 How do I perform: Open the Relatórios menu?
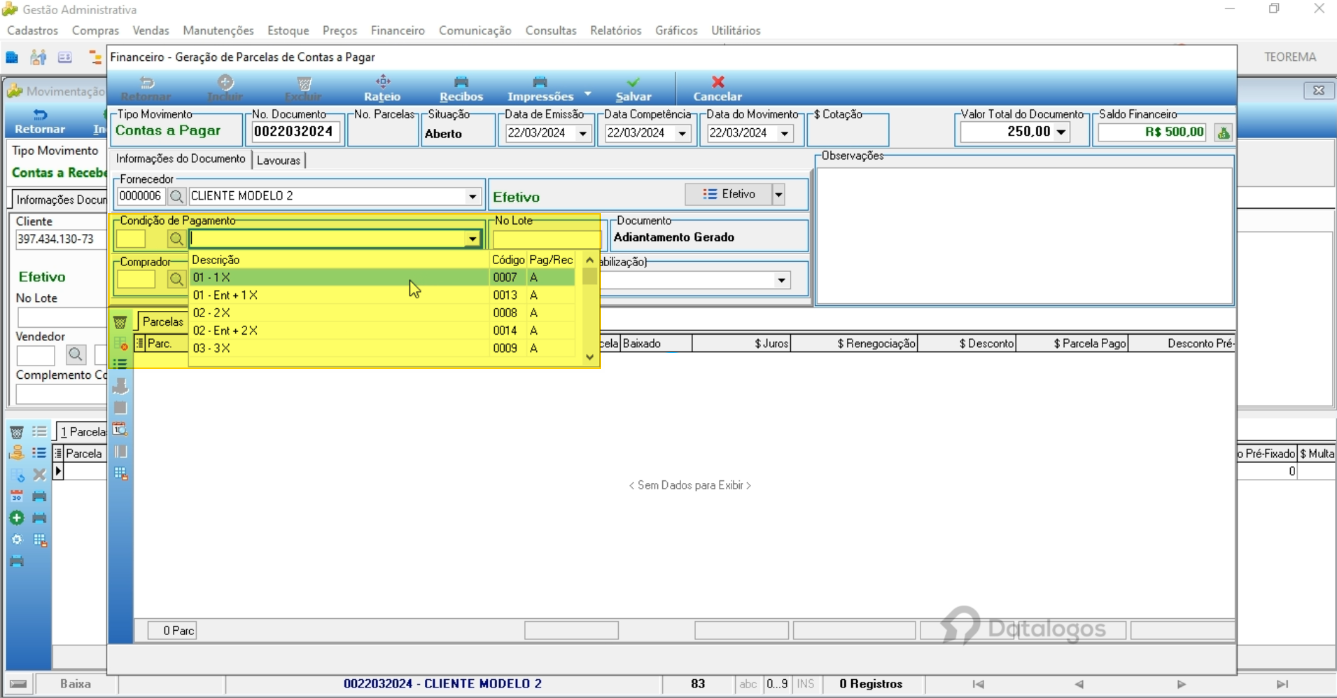coord(615,31)
